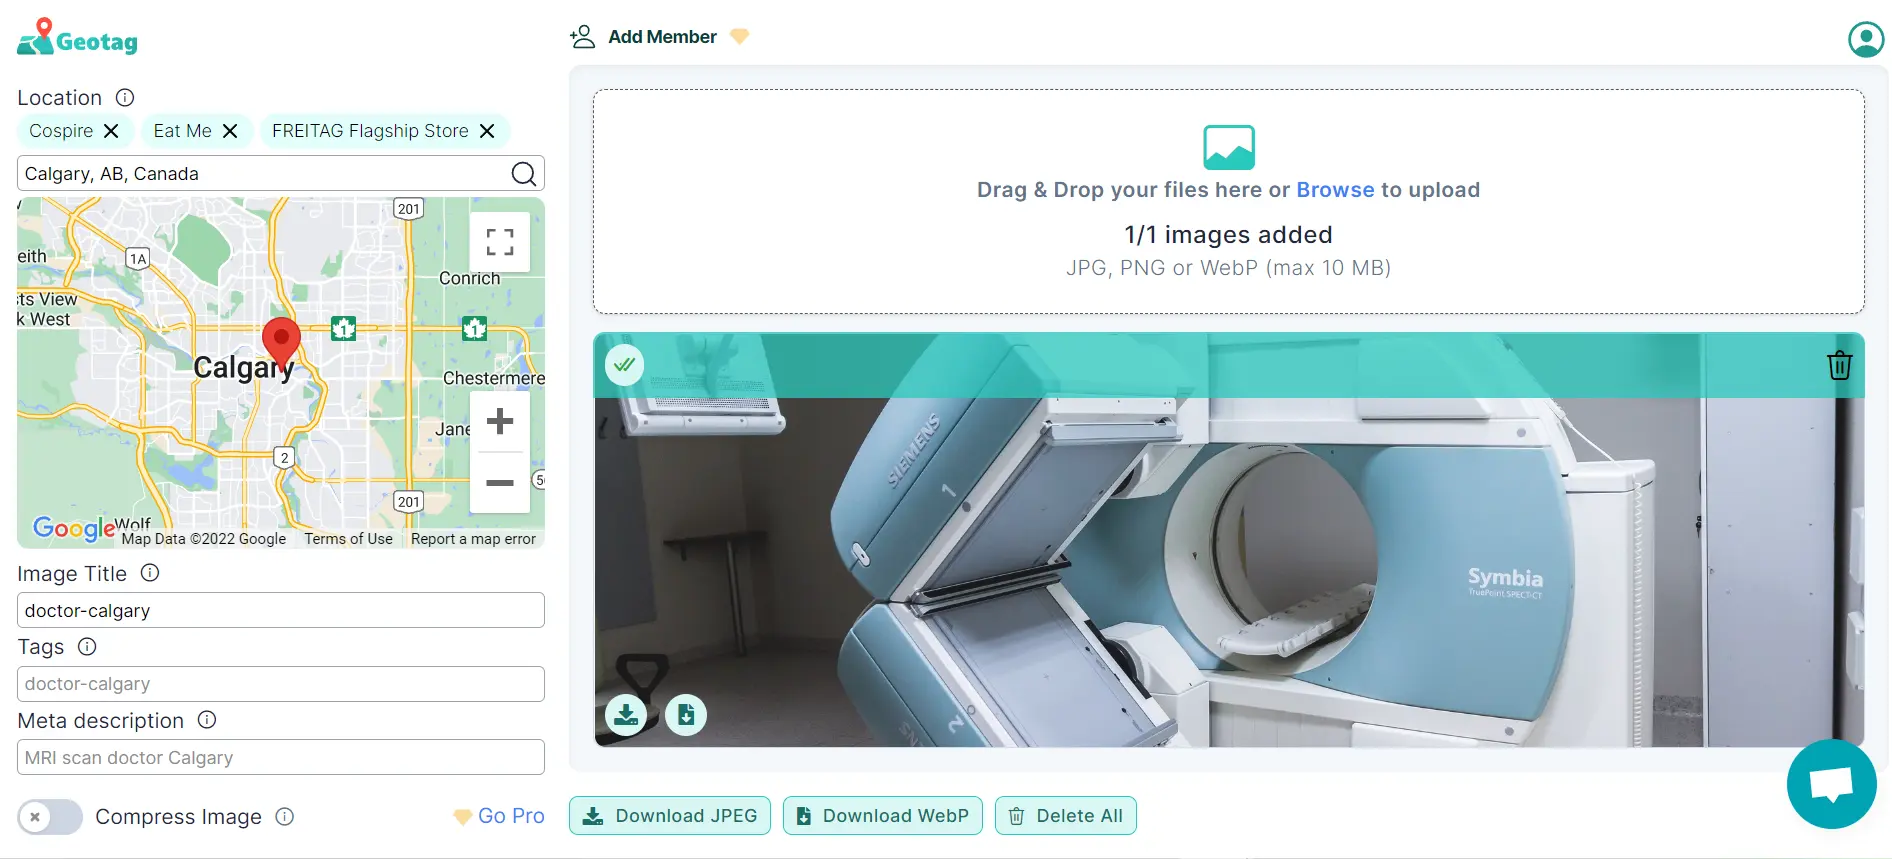Click the Download JPEG button
Screen dimensions: 1892x859
[x=670, y=816]
